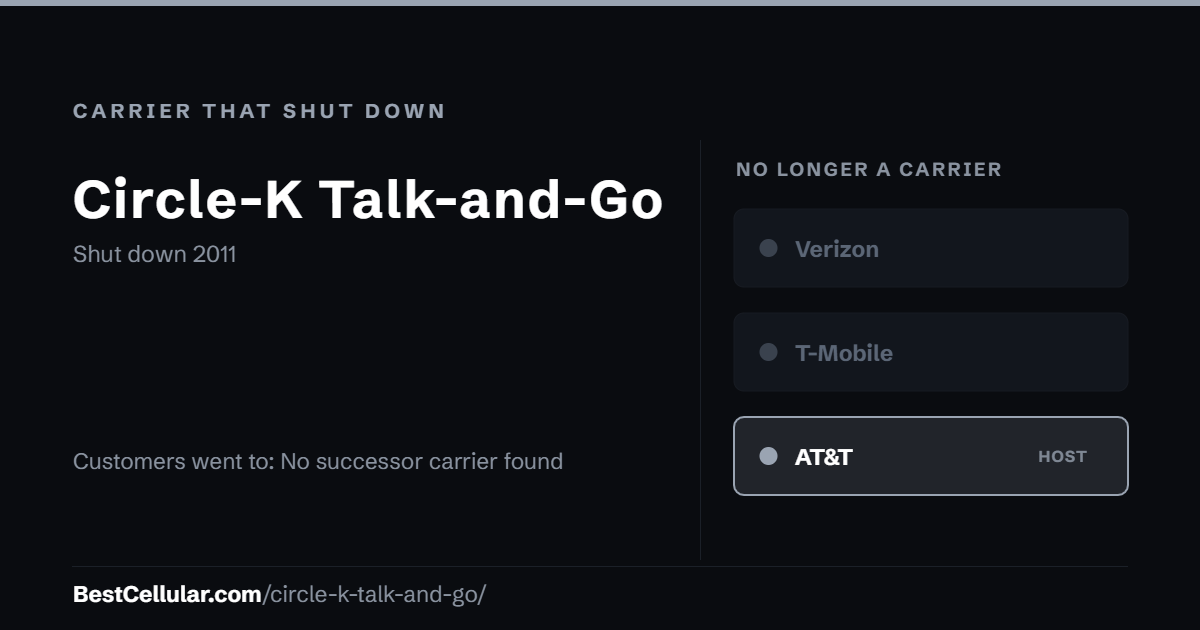Click the status dot beside T-Mobile
This screenshot has height=630, width=1200.
(768, 352)
